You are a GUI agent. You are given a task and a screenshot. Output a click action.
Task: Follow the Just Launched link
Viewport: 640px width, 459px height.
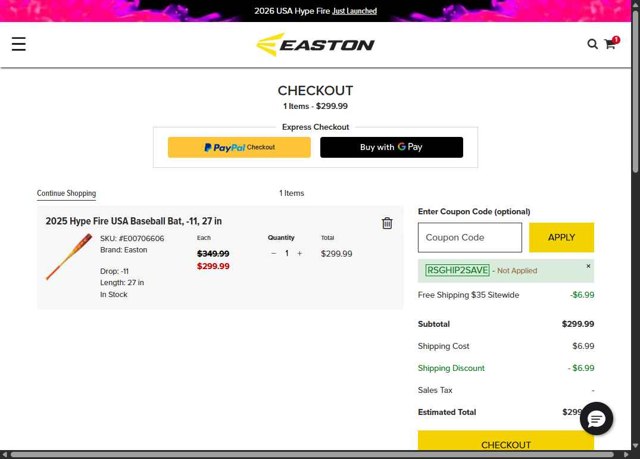[x=354, y=11]
